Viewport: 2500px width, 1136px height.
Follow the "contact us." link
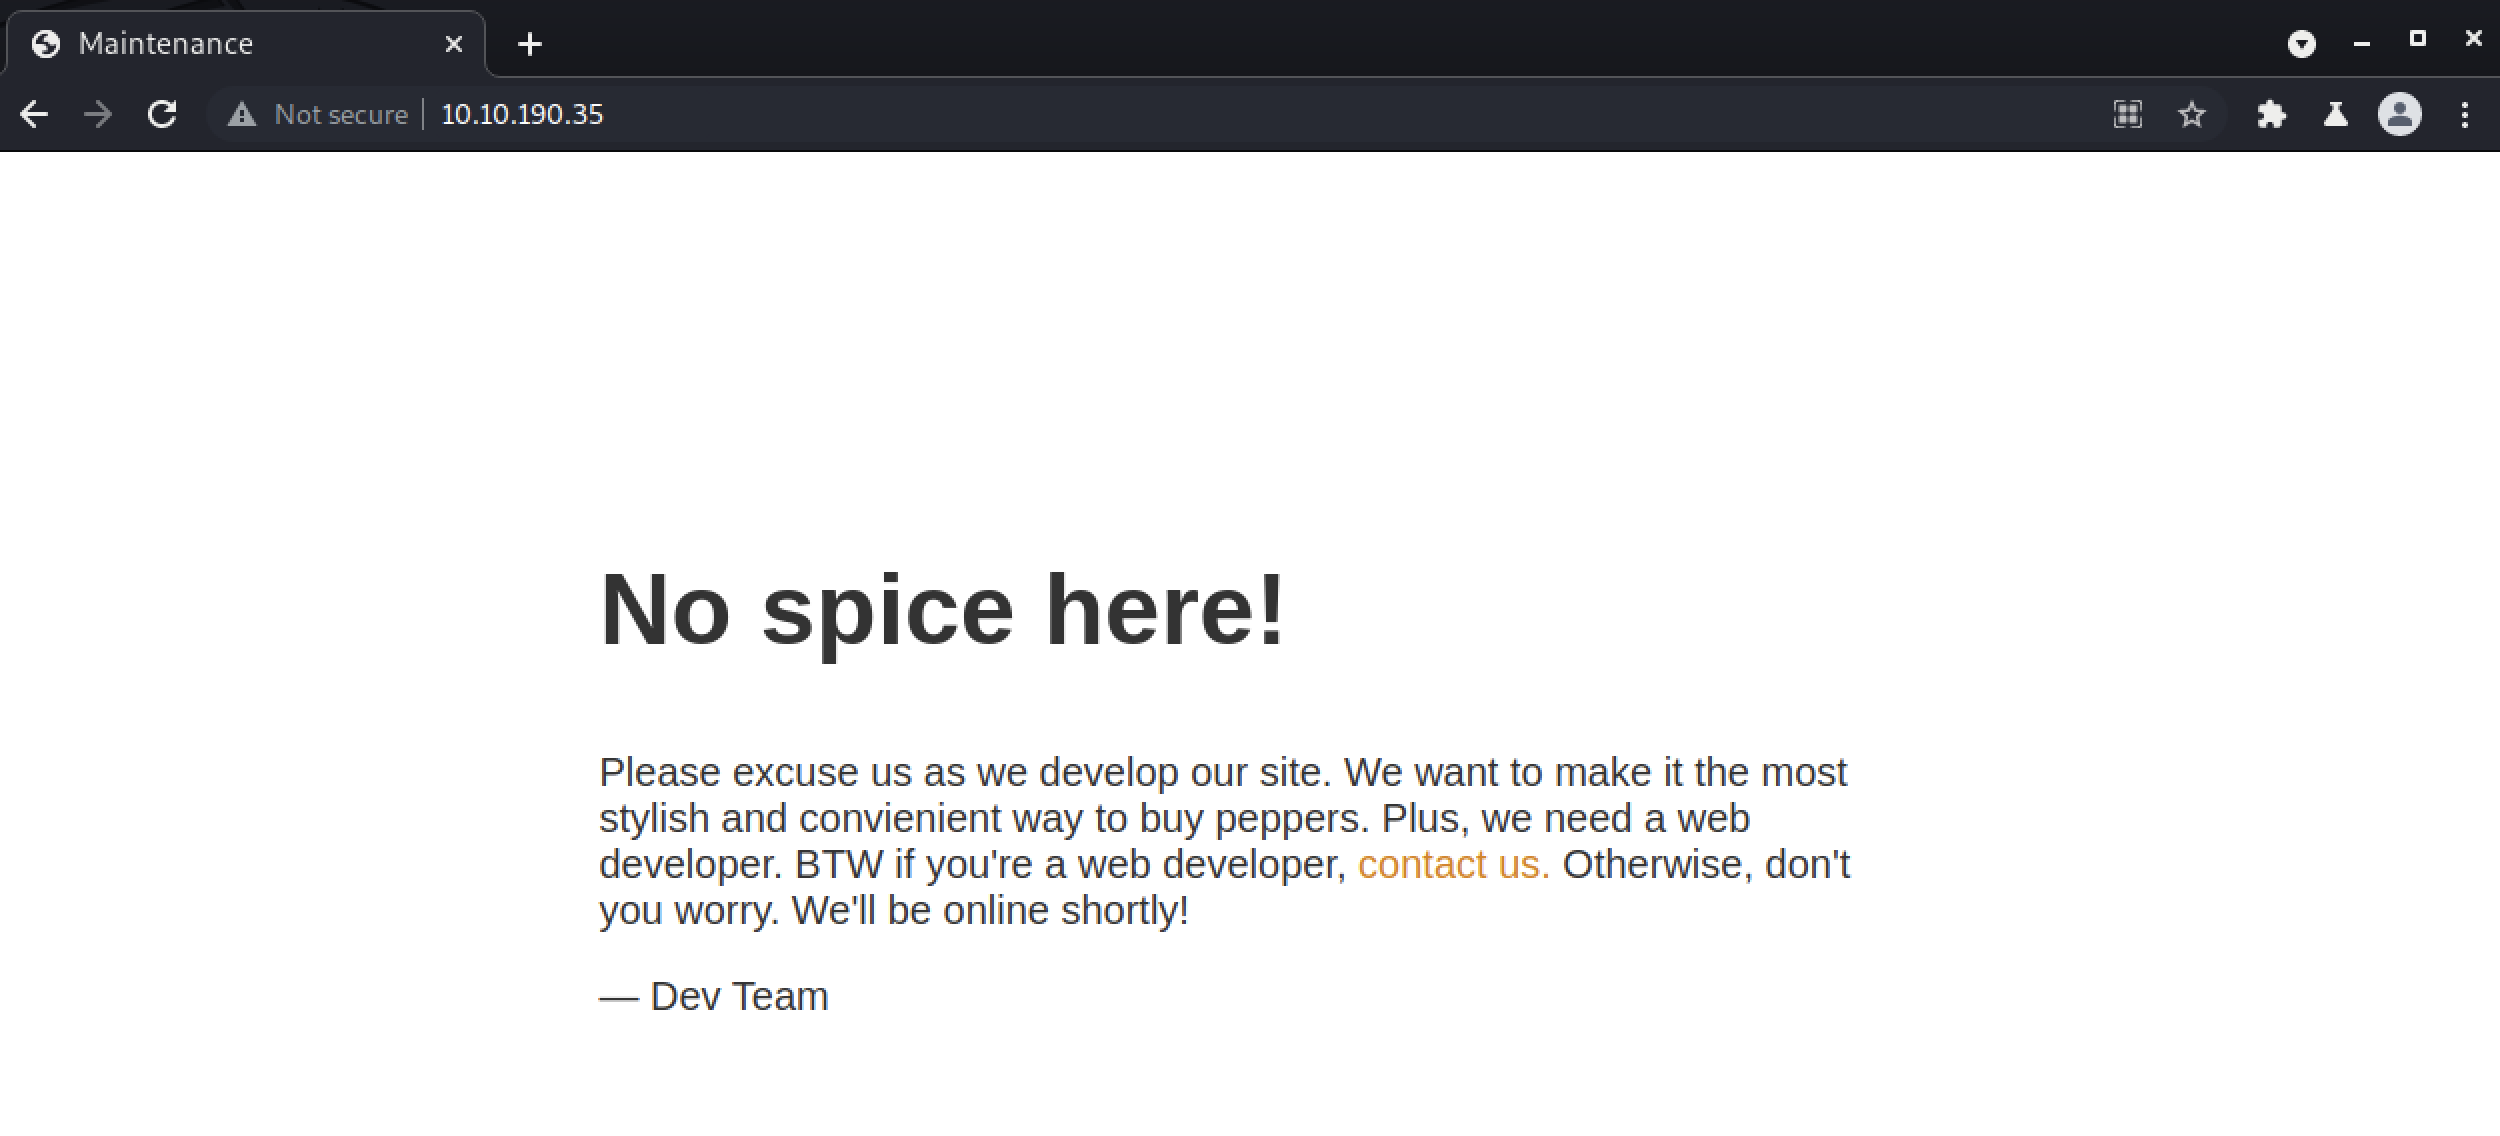(1452, 864)
